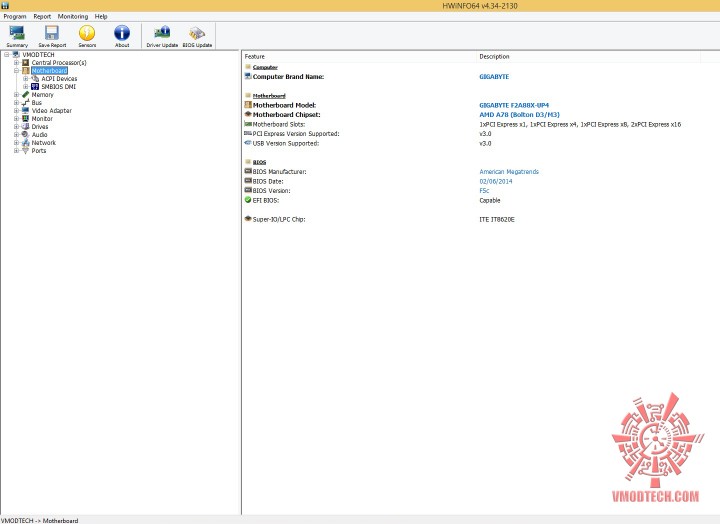
Task: Click the Super-IO/LPC Chip row icon
Action: pyautogui.click(x=248, y=219)
